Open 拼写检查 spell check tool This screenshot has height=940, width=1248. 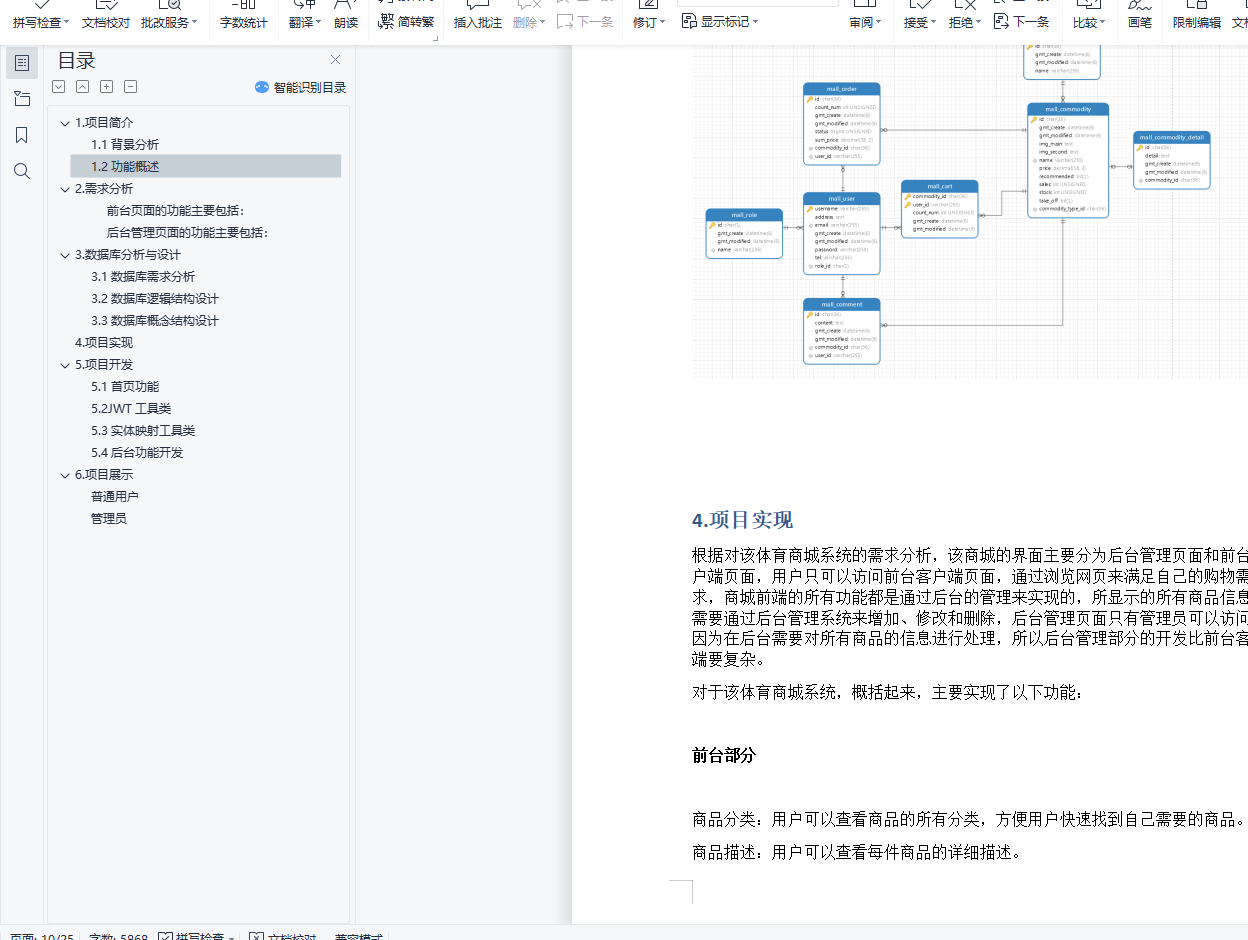pyautogui.click(x=36, y=22)
